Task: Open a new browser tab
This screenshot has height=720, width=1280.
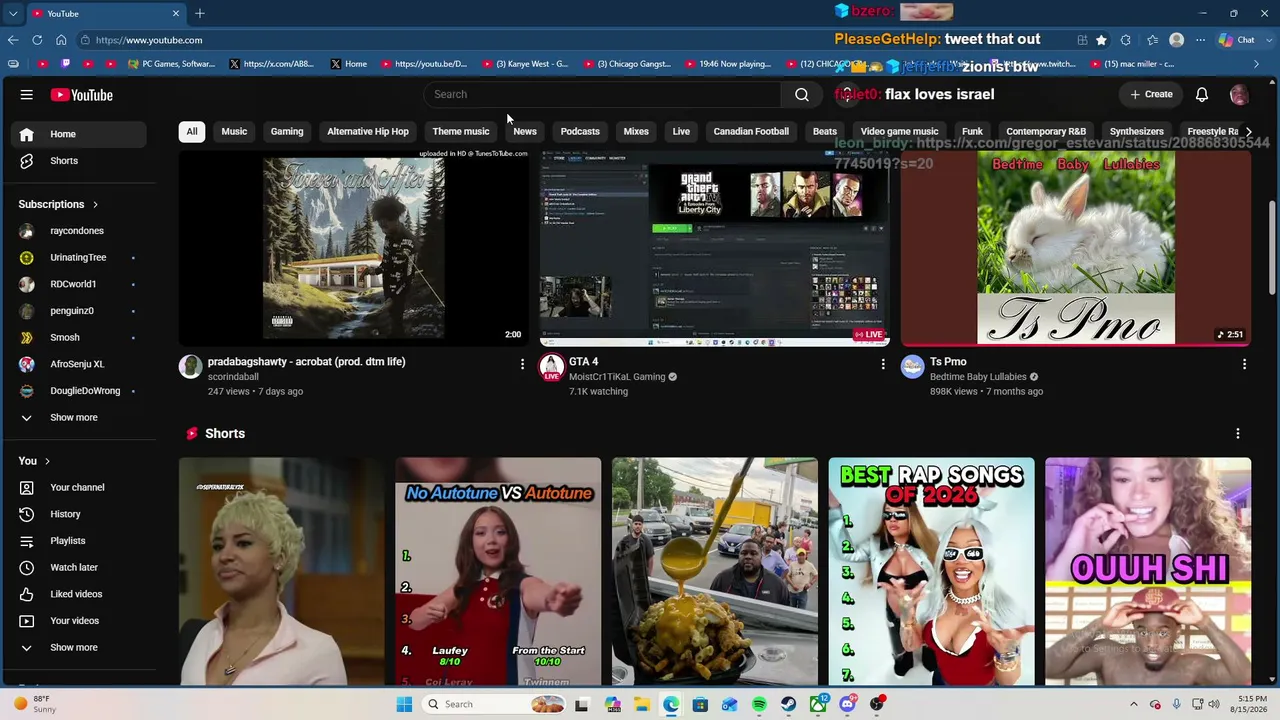Action: (200, 13)
